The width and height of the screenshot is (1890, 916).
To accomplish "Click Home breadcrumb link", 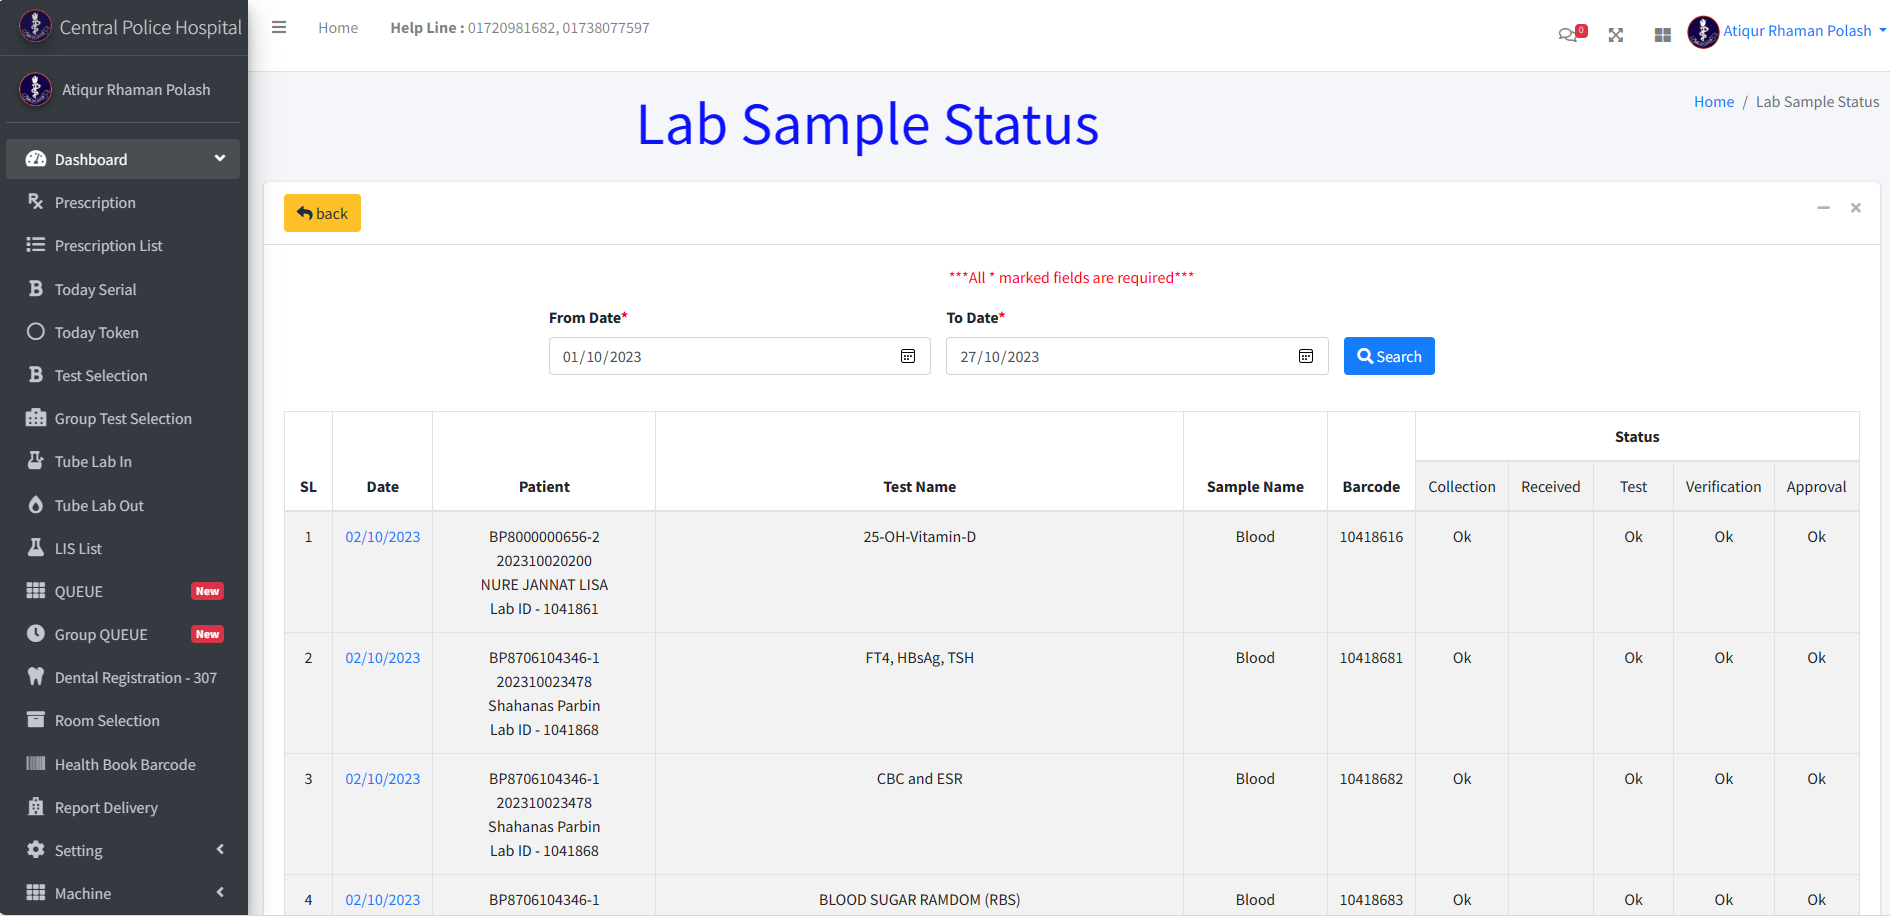I will [1714, 102].
